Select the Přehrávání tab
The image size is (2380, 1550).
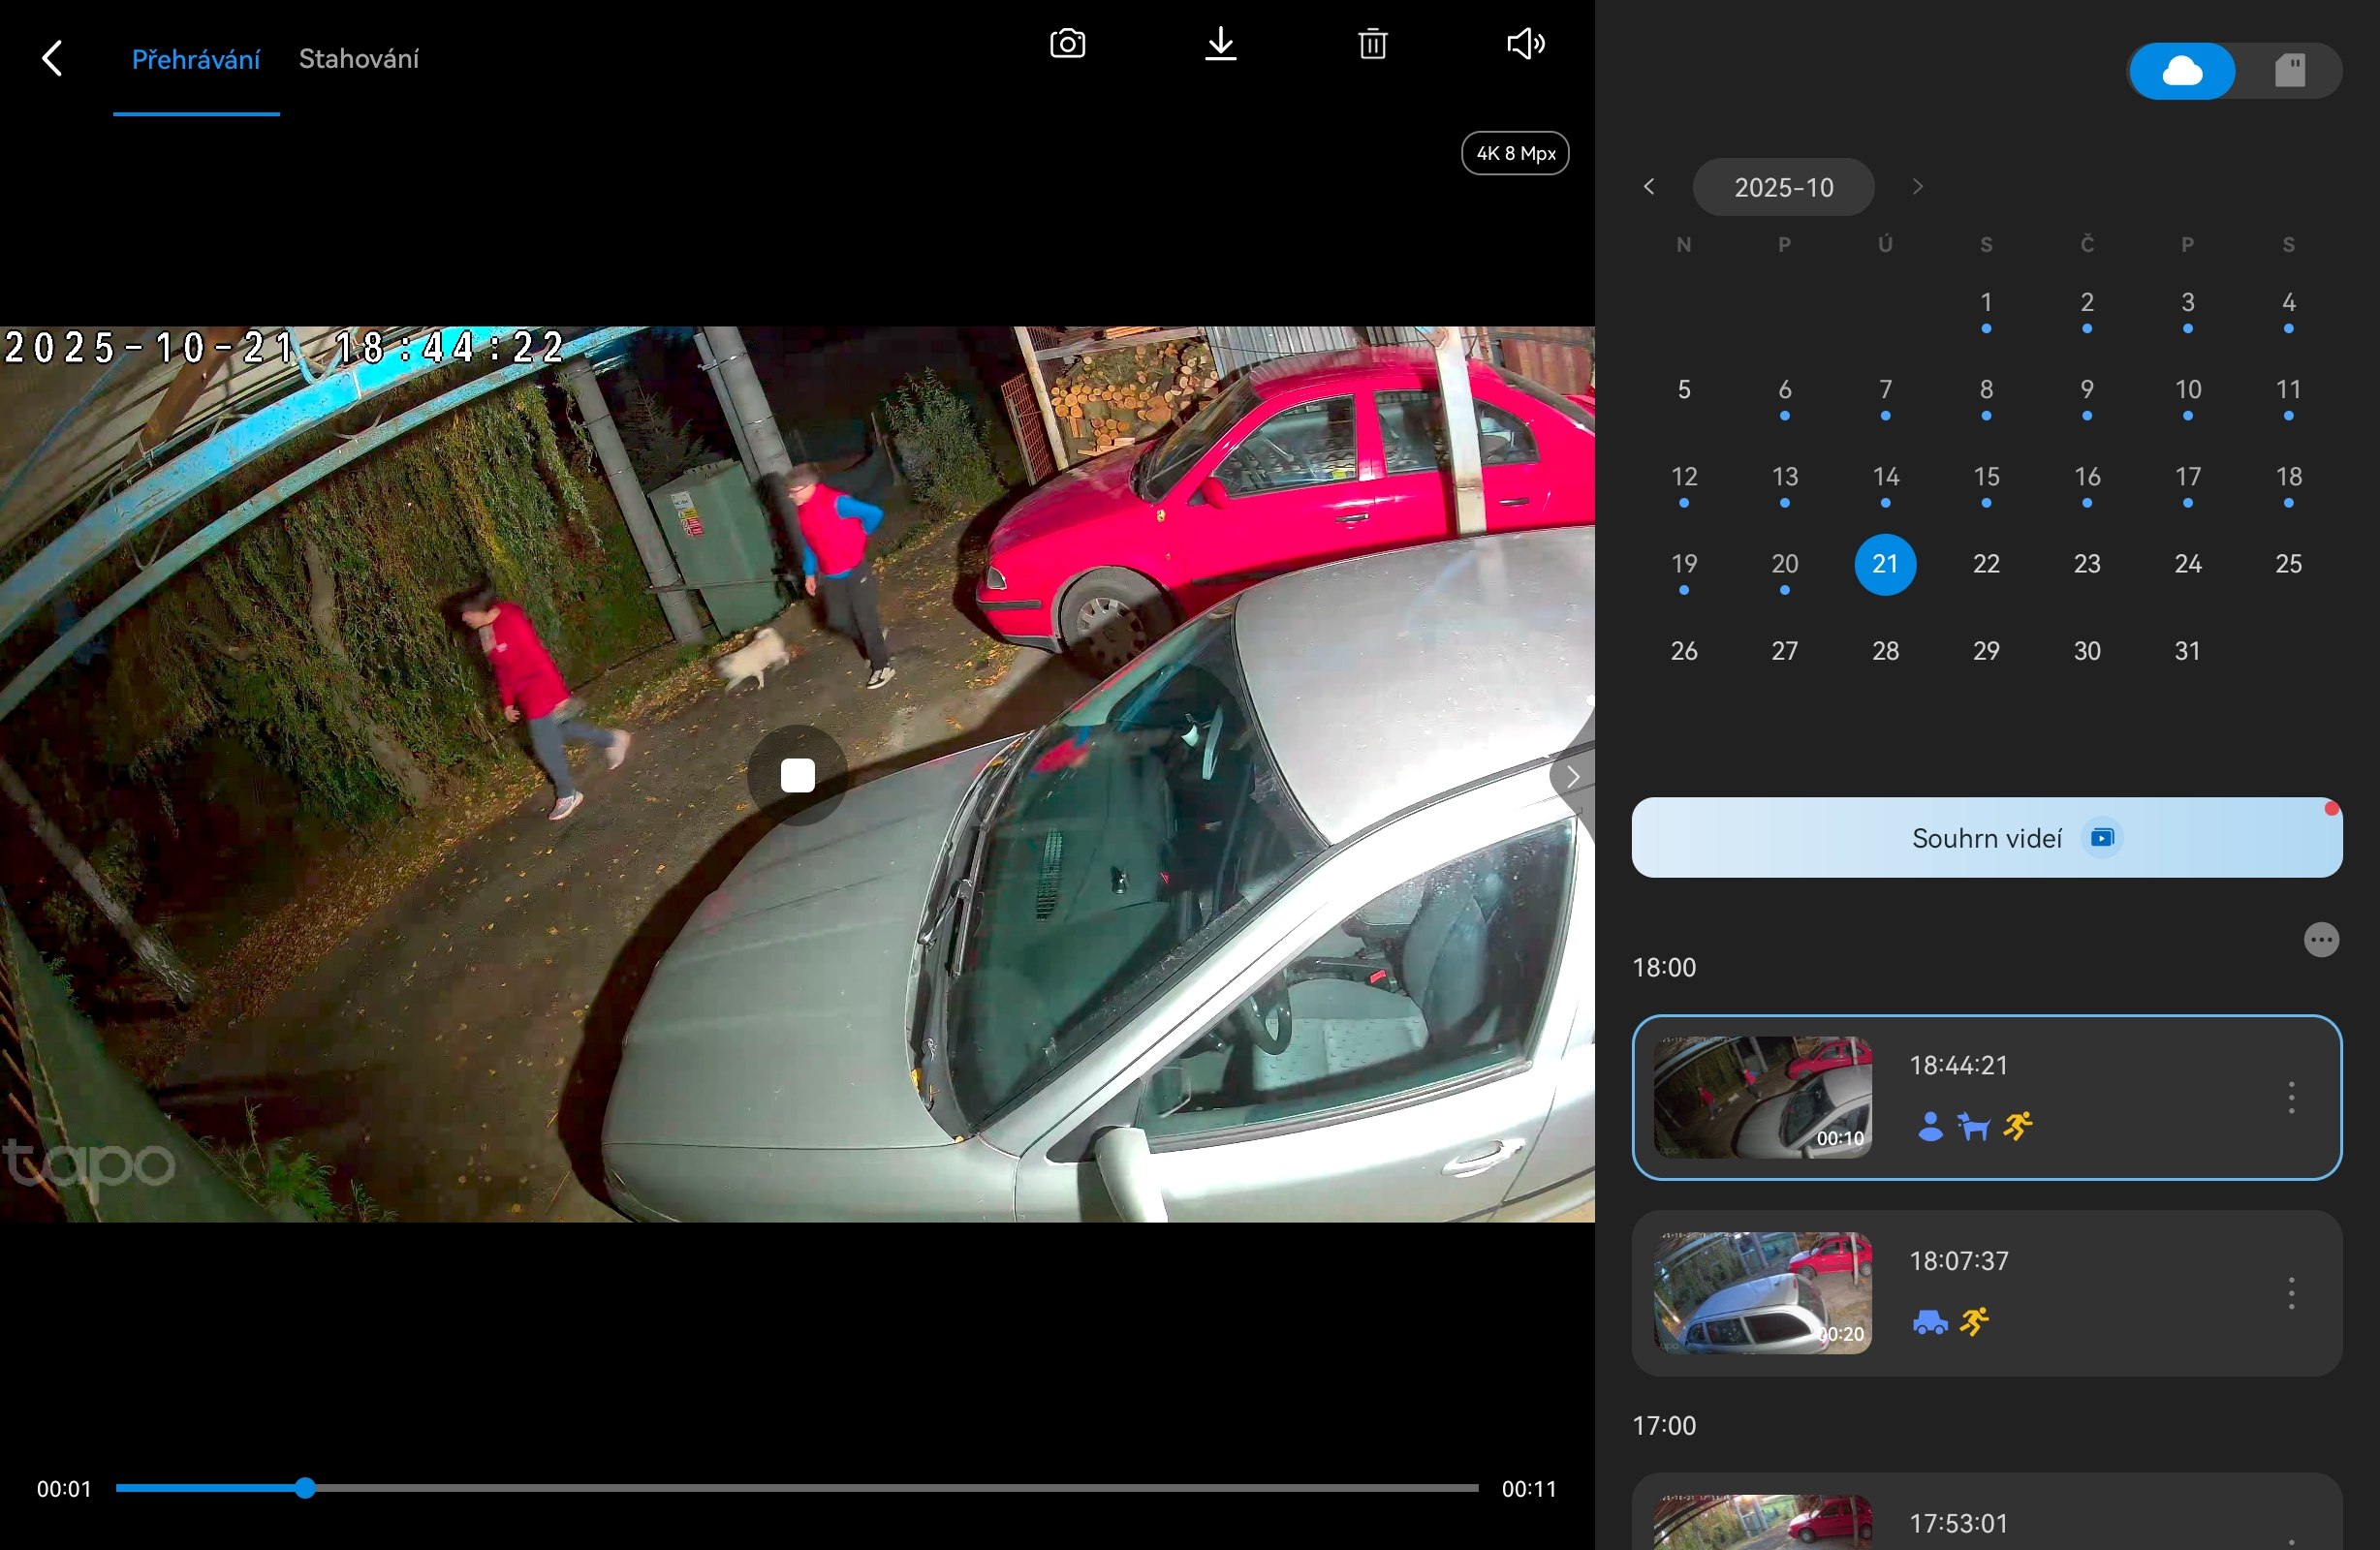196,59
